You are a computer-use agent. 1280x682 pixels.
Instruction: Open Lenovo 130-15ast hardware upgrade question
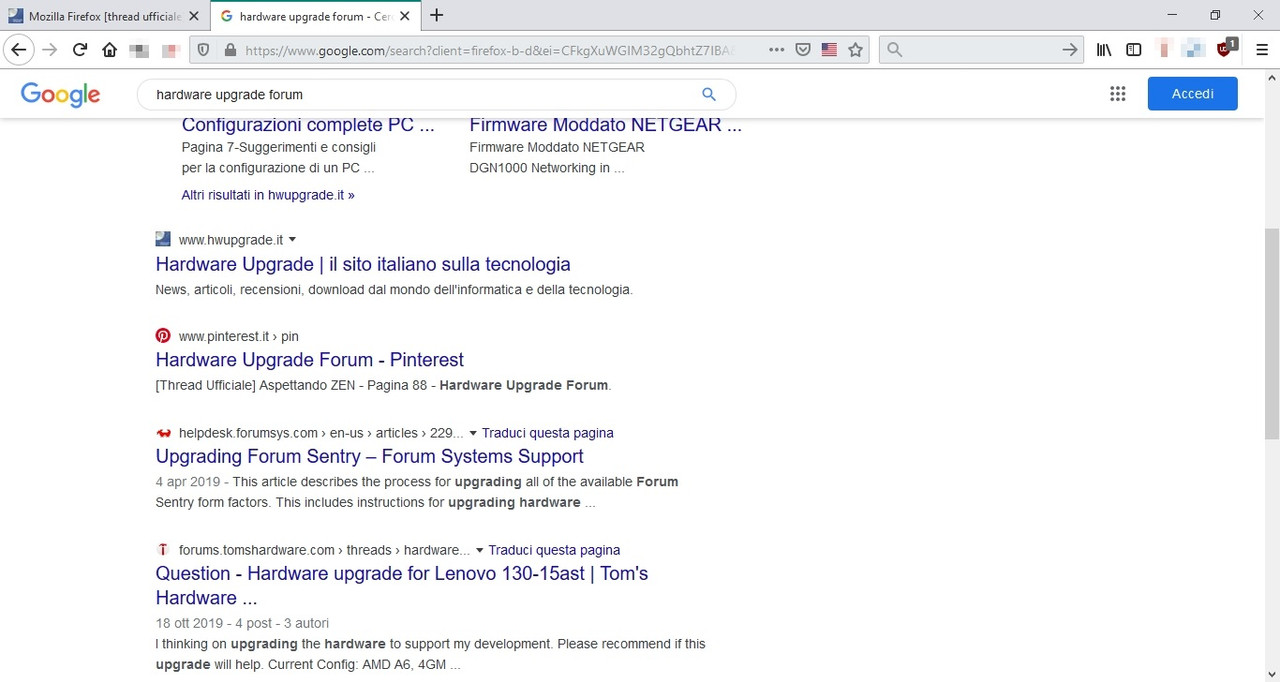coord(402,585)
